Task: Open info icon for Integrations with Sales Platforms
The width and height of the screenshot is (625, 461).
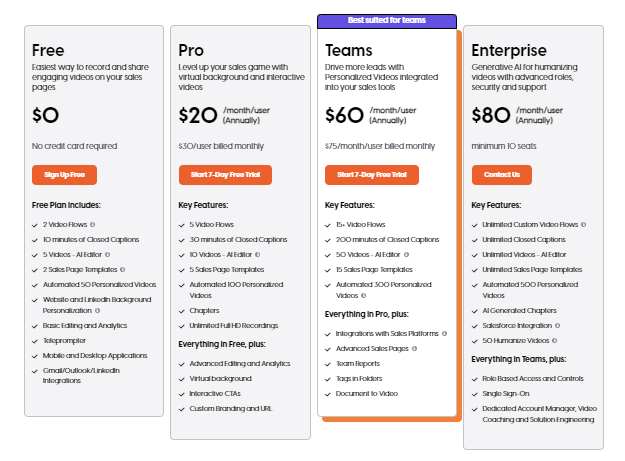Action: tap(444, 332)
